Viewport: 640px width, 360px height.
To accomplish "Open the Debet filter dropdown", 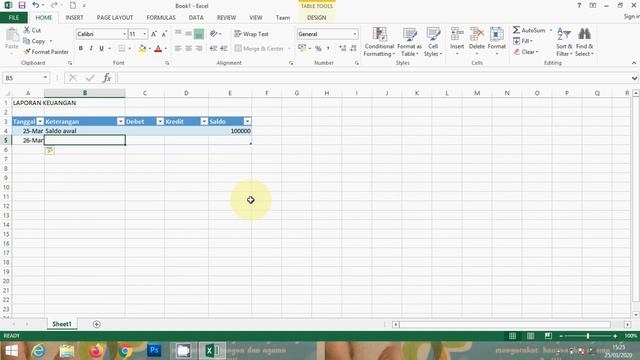I will tap(160, 121).
